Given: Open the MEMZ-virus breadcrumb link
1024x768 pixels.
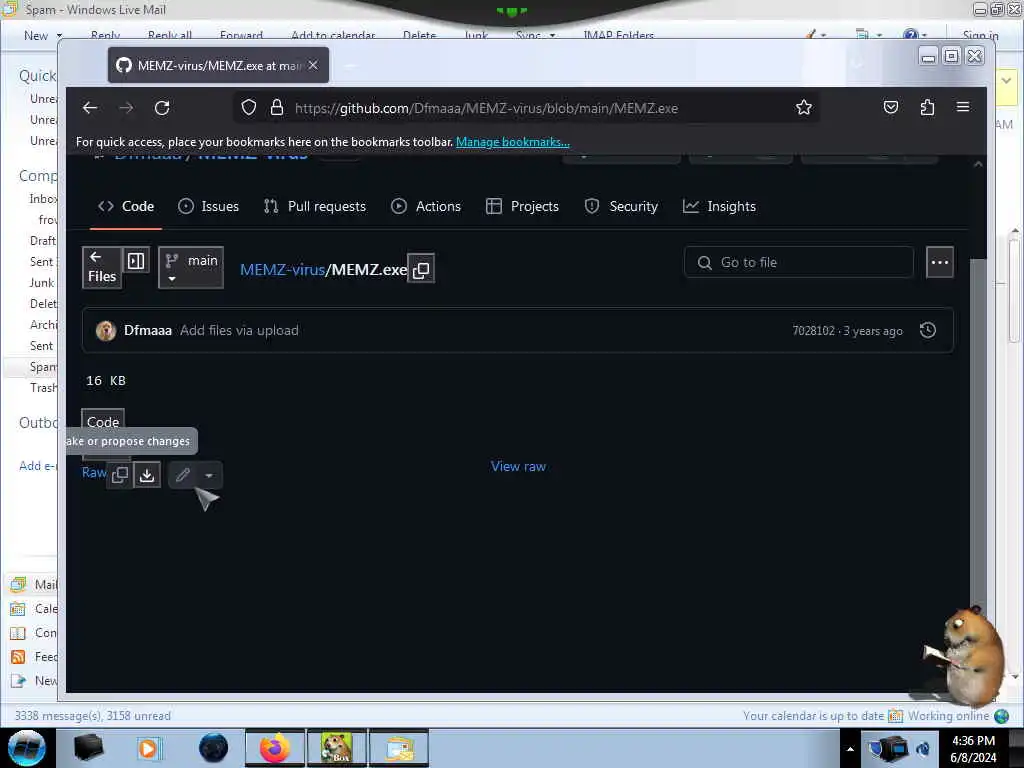Looking at the screenshot, I should pos(282,270).
